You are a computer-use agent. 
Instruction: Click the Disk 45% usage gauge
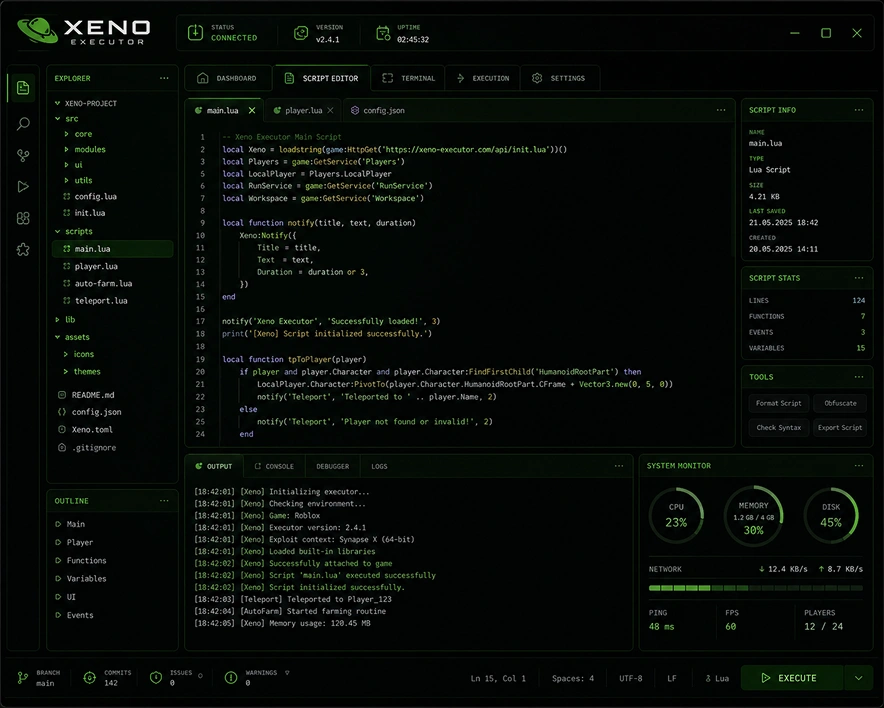831,516
